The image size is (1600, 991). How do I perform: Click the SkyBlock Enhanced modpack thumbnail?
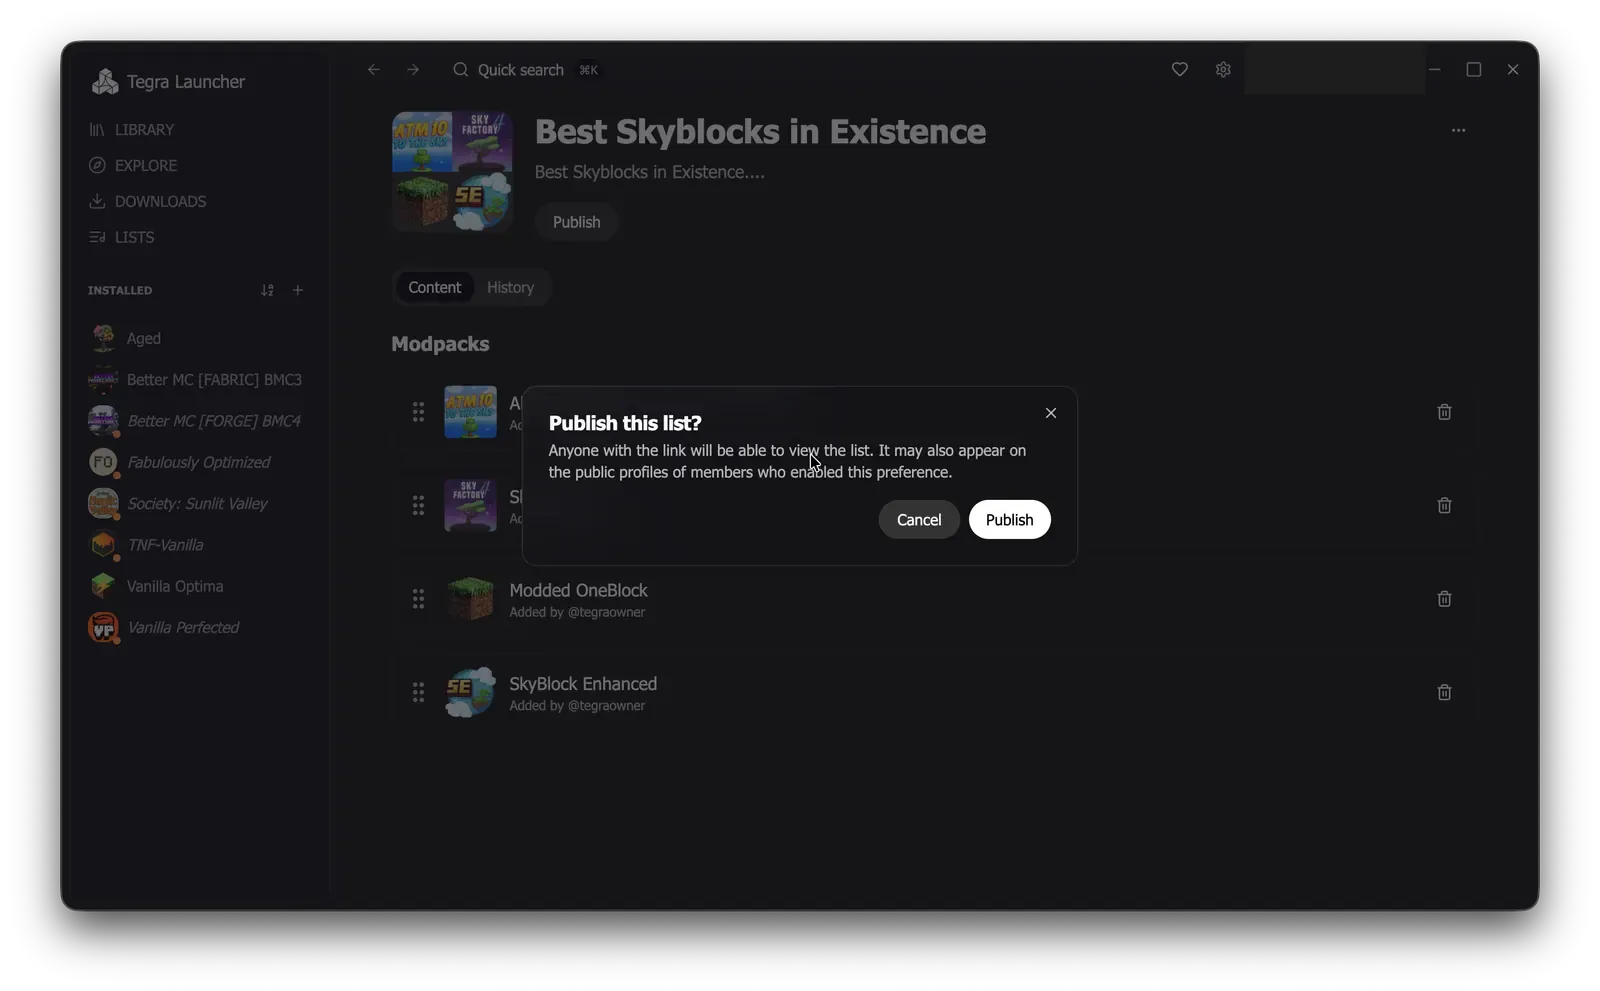[x=470, y=692]
